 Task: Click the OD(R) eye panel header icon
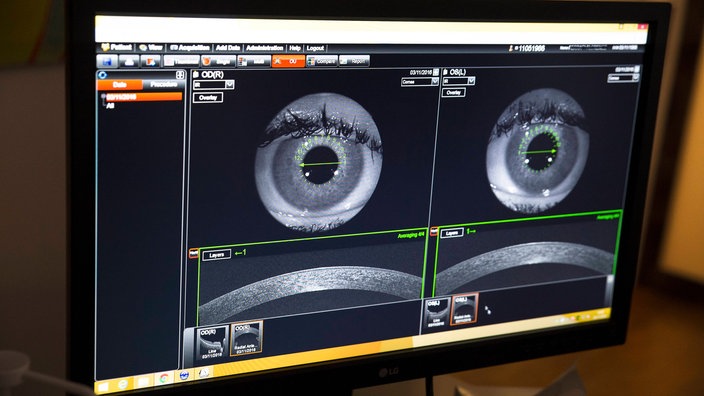pyautogui.click(x=196, y=75)
